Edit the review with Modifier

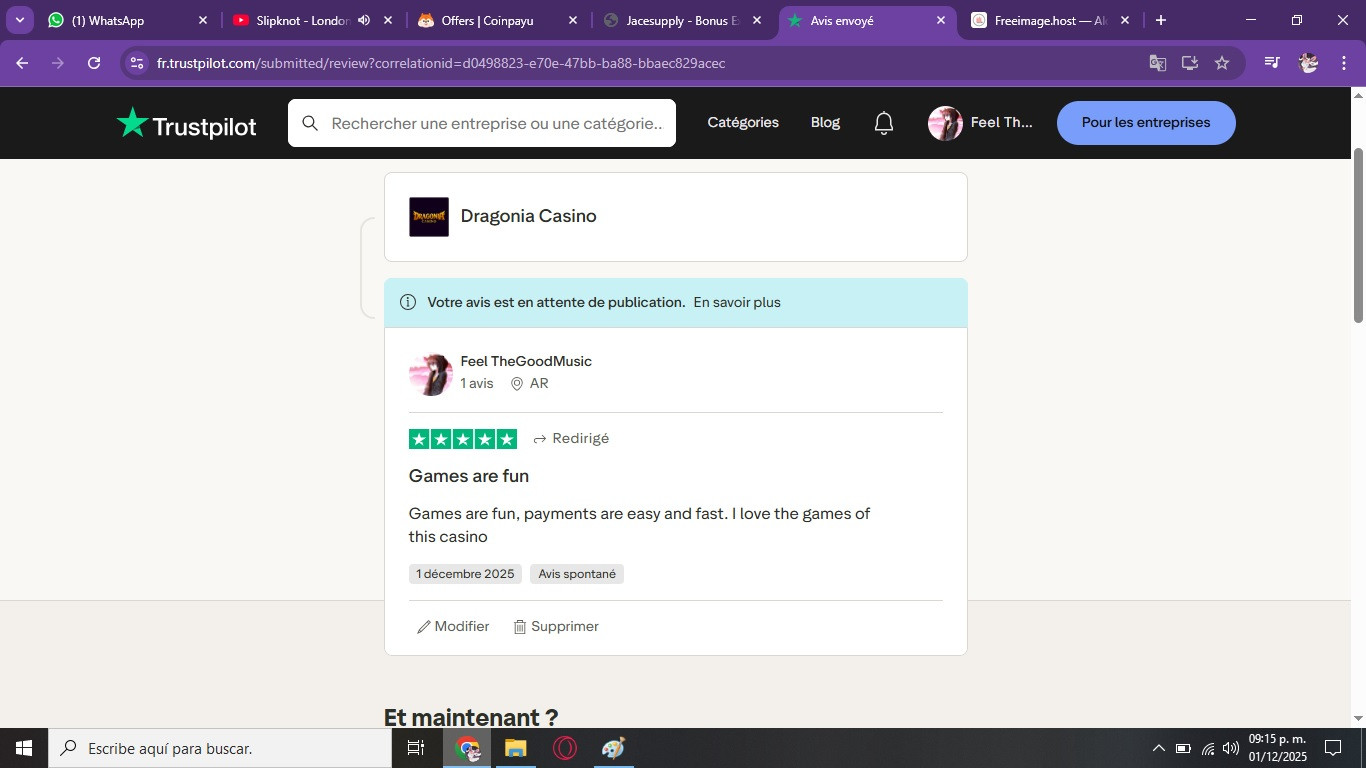tap(453, 627)
